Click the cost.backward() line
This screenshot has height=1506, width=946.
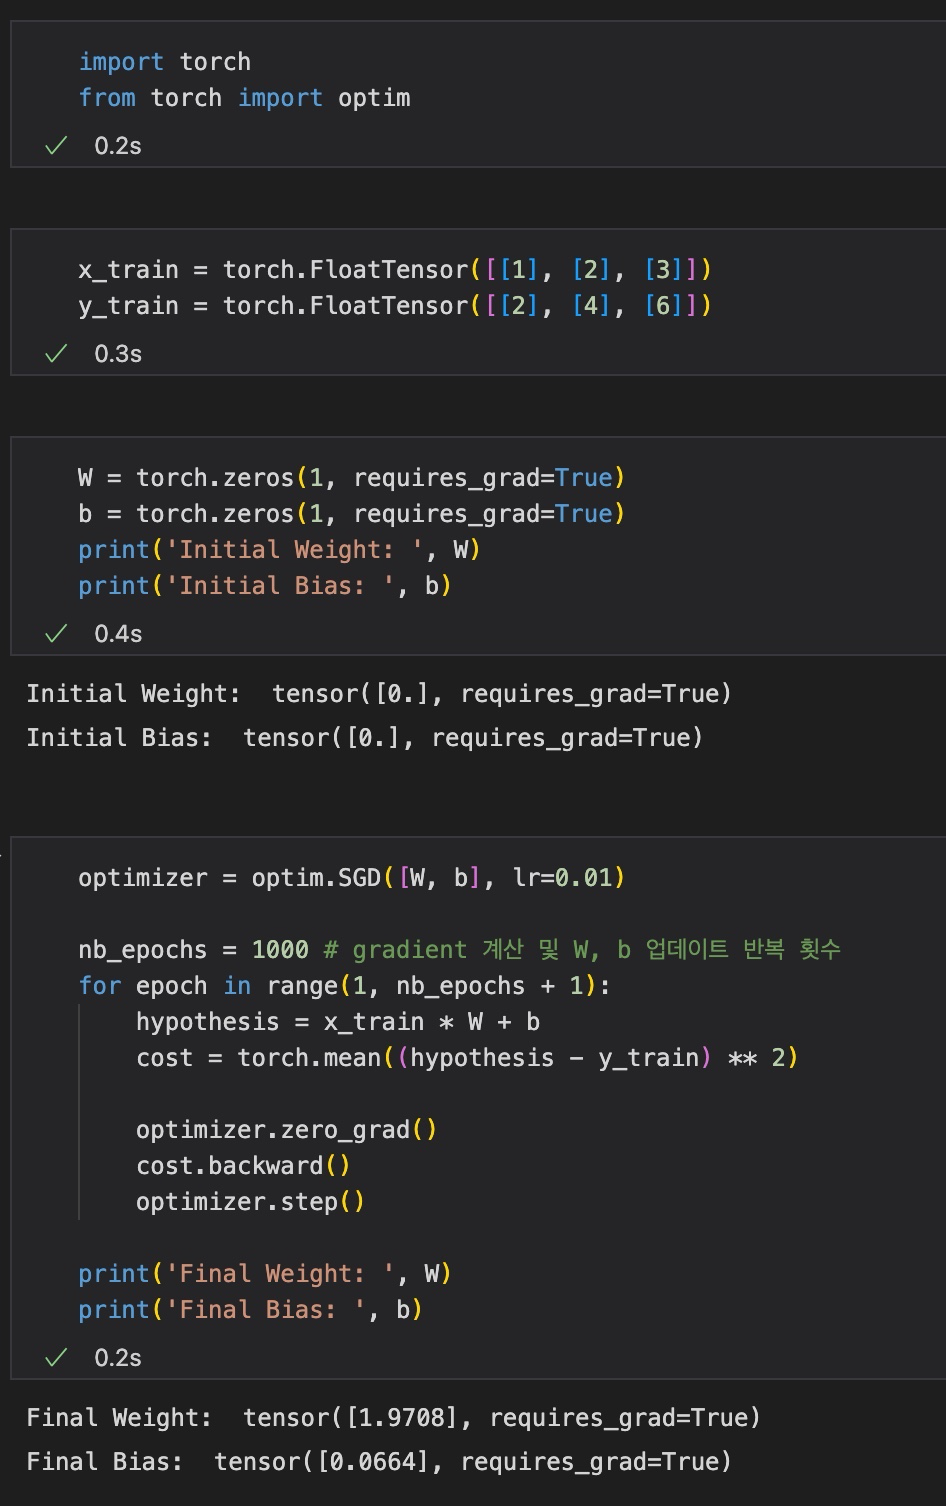(x=244, y=1166)
